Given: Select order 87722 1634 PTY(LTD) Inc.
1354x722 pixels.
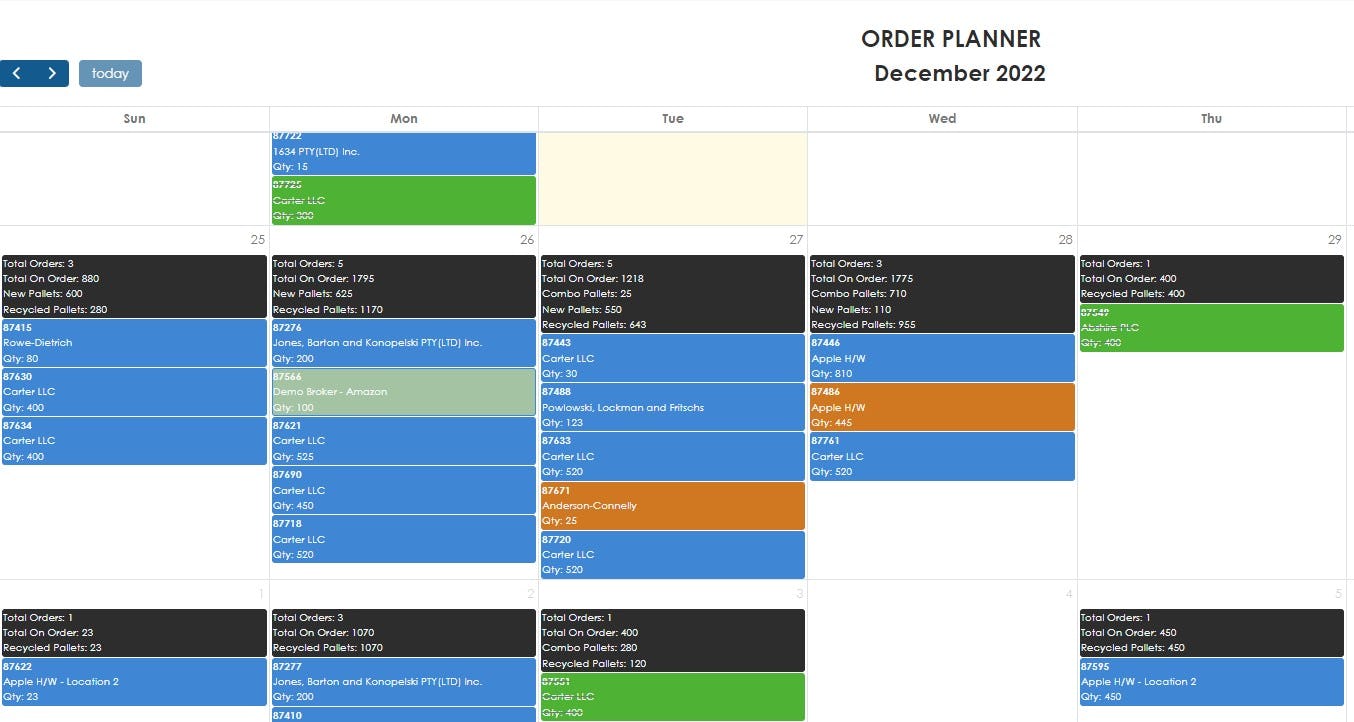Looking at the screenshot, I should pyautogui.click(x=403, y=153).
